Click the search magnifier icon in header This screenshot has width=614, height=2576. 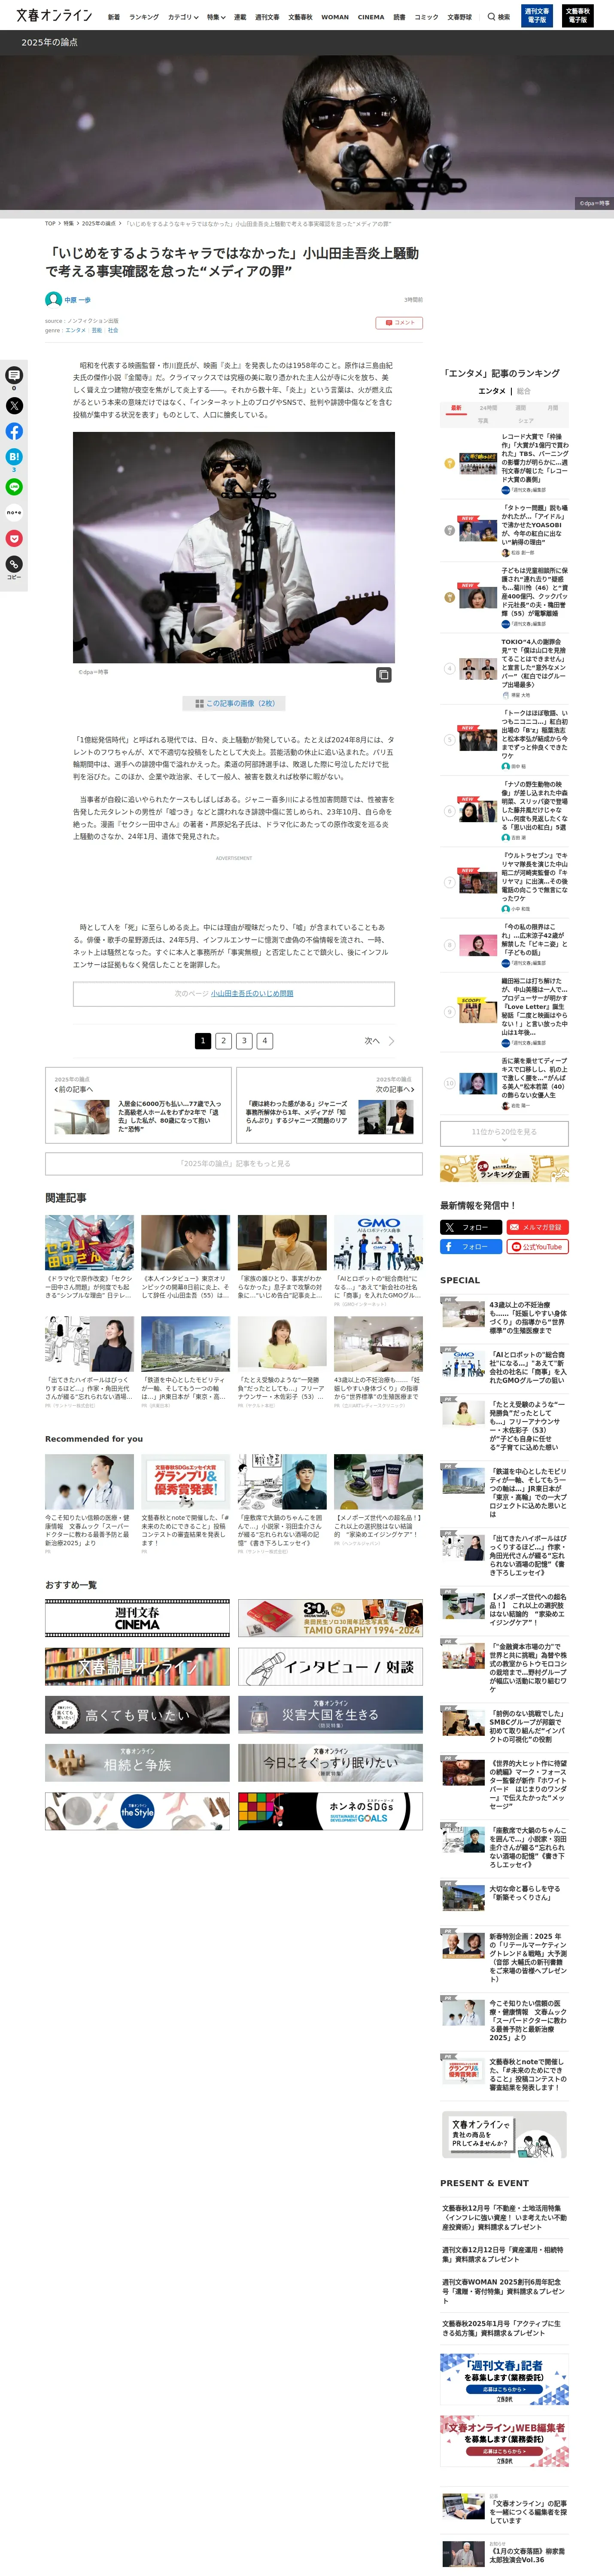(492, 17)
